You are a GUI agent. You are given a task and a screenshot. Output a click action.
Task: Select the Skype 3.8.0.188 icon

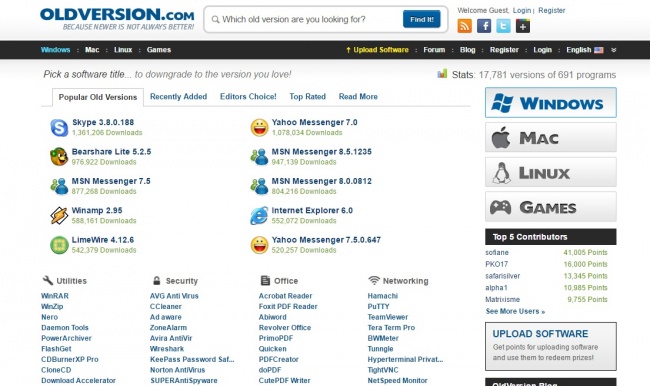pyautogui.click(x=59, y=127)
